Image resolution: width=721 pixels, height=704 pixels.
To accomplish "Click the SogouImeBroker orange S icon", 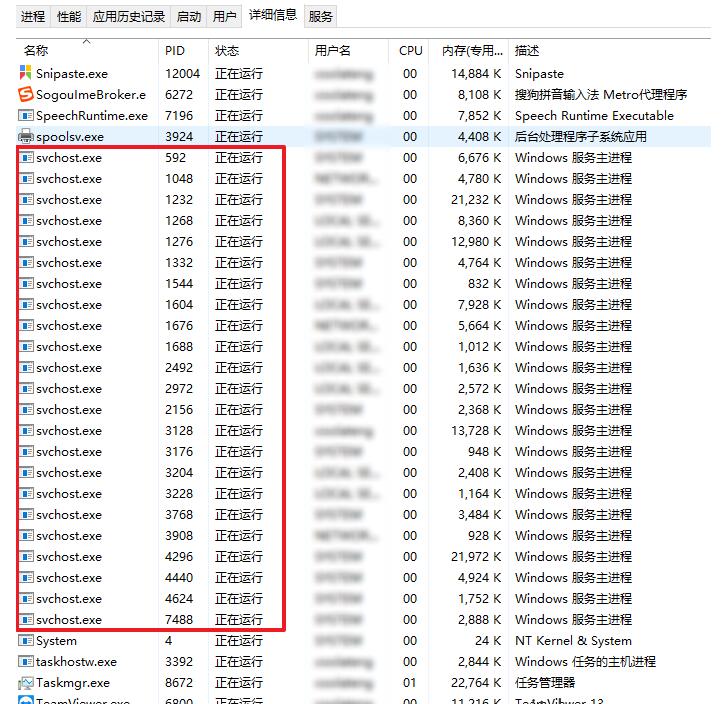I will pyautogui.click(x=26, y=94).
